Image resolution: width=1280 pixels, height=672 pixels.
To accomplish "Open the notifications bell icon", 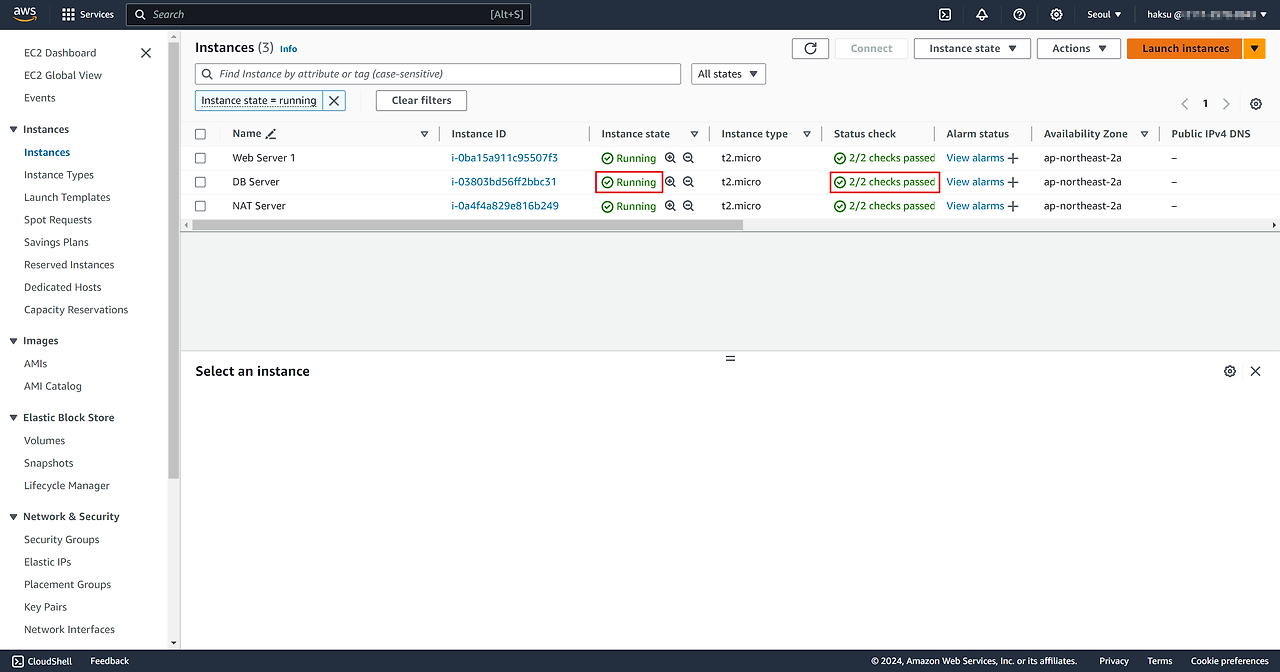I will (982, 14).
